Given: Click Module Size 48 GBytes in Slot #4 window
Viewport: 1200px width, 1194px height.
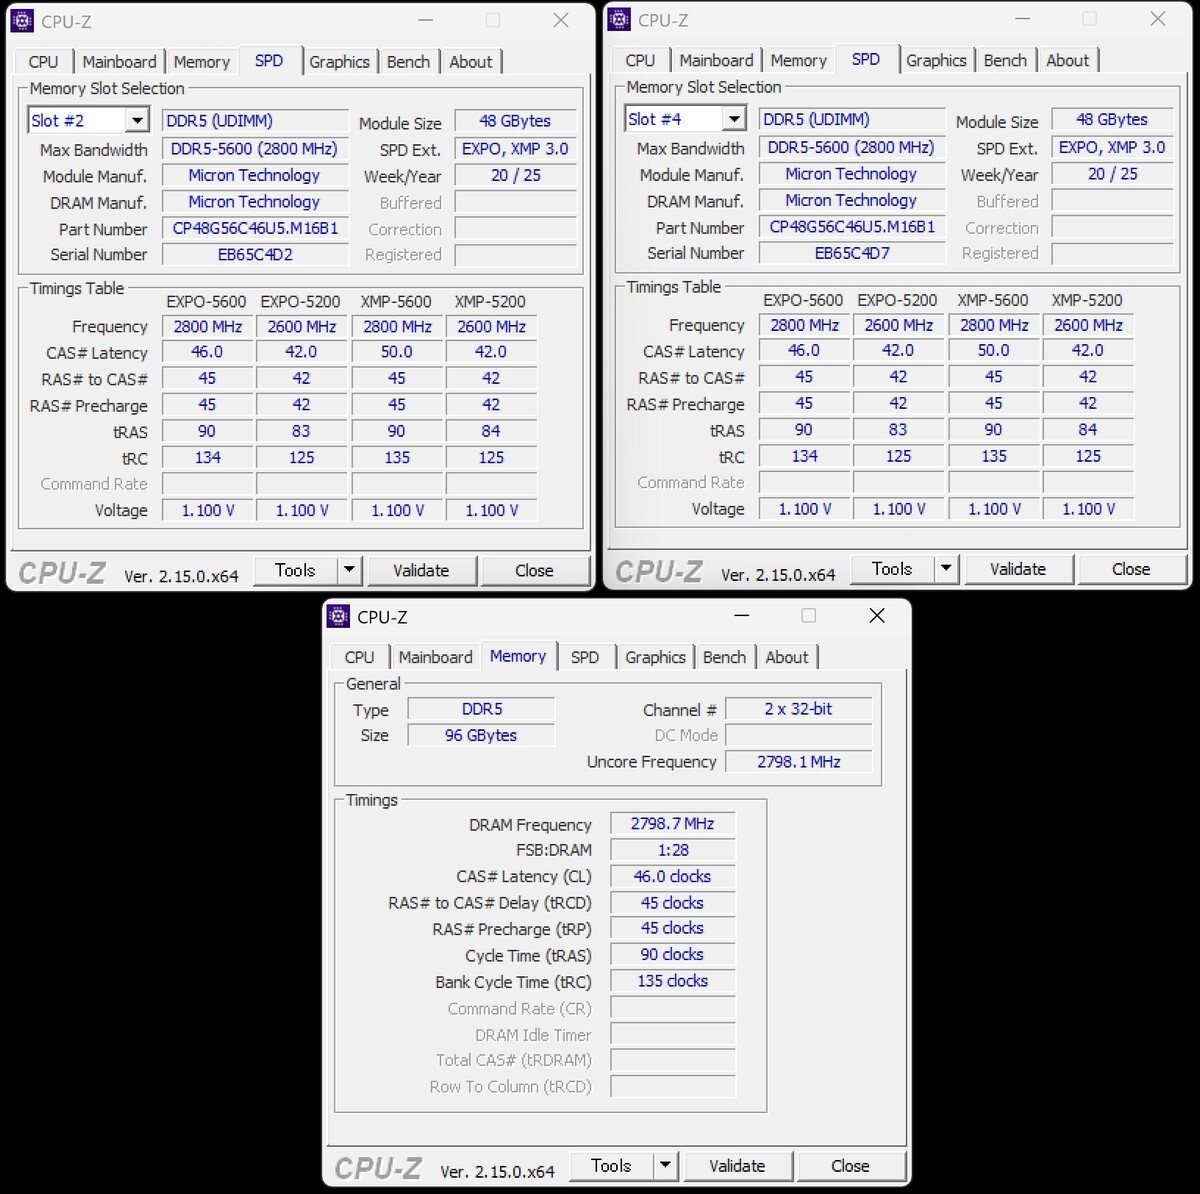Looking at the screenshot, I should tap(1112, 120).
